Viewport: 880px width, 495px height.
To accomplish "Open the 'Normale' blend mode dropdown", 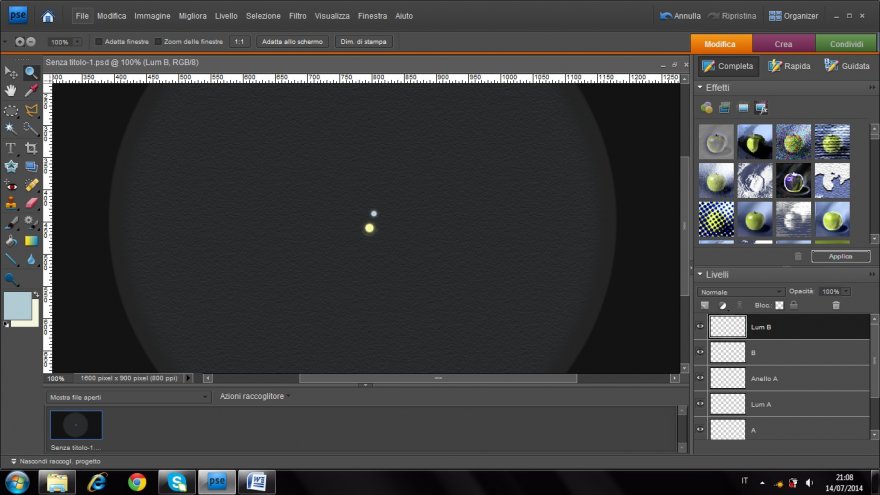I will tap(740, 291).
